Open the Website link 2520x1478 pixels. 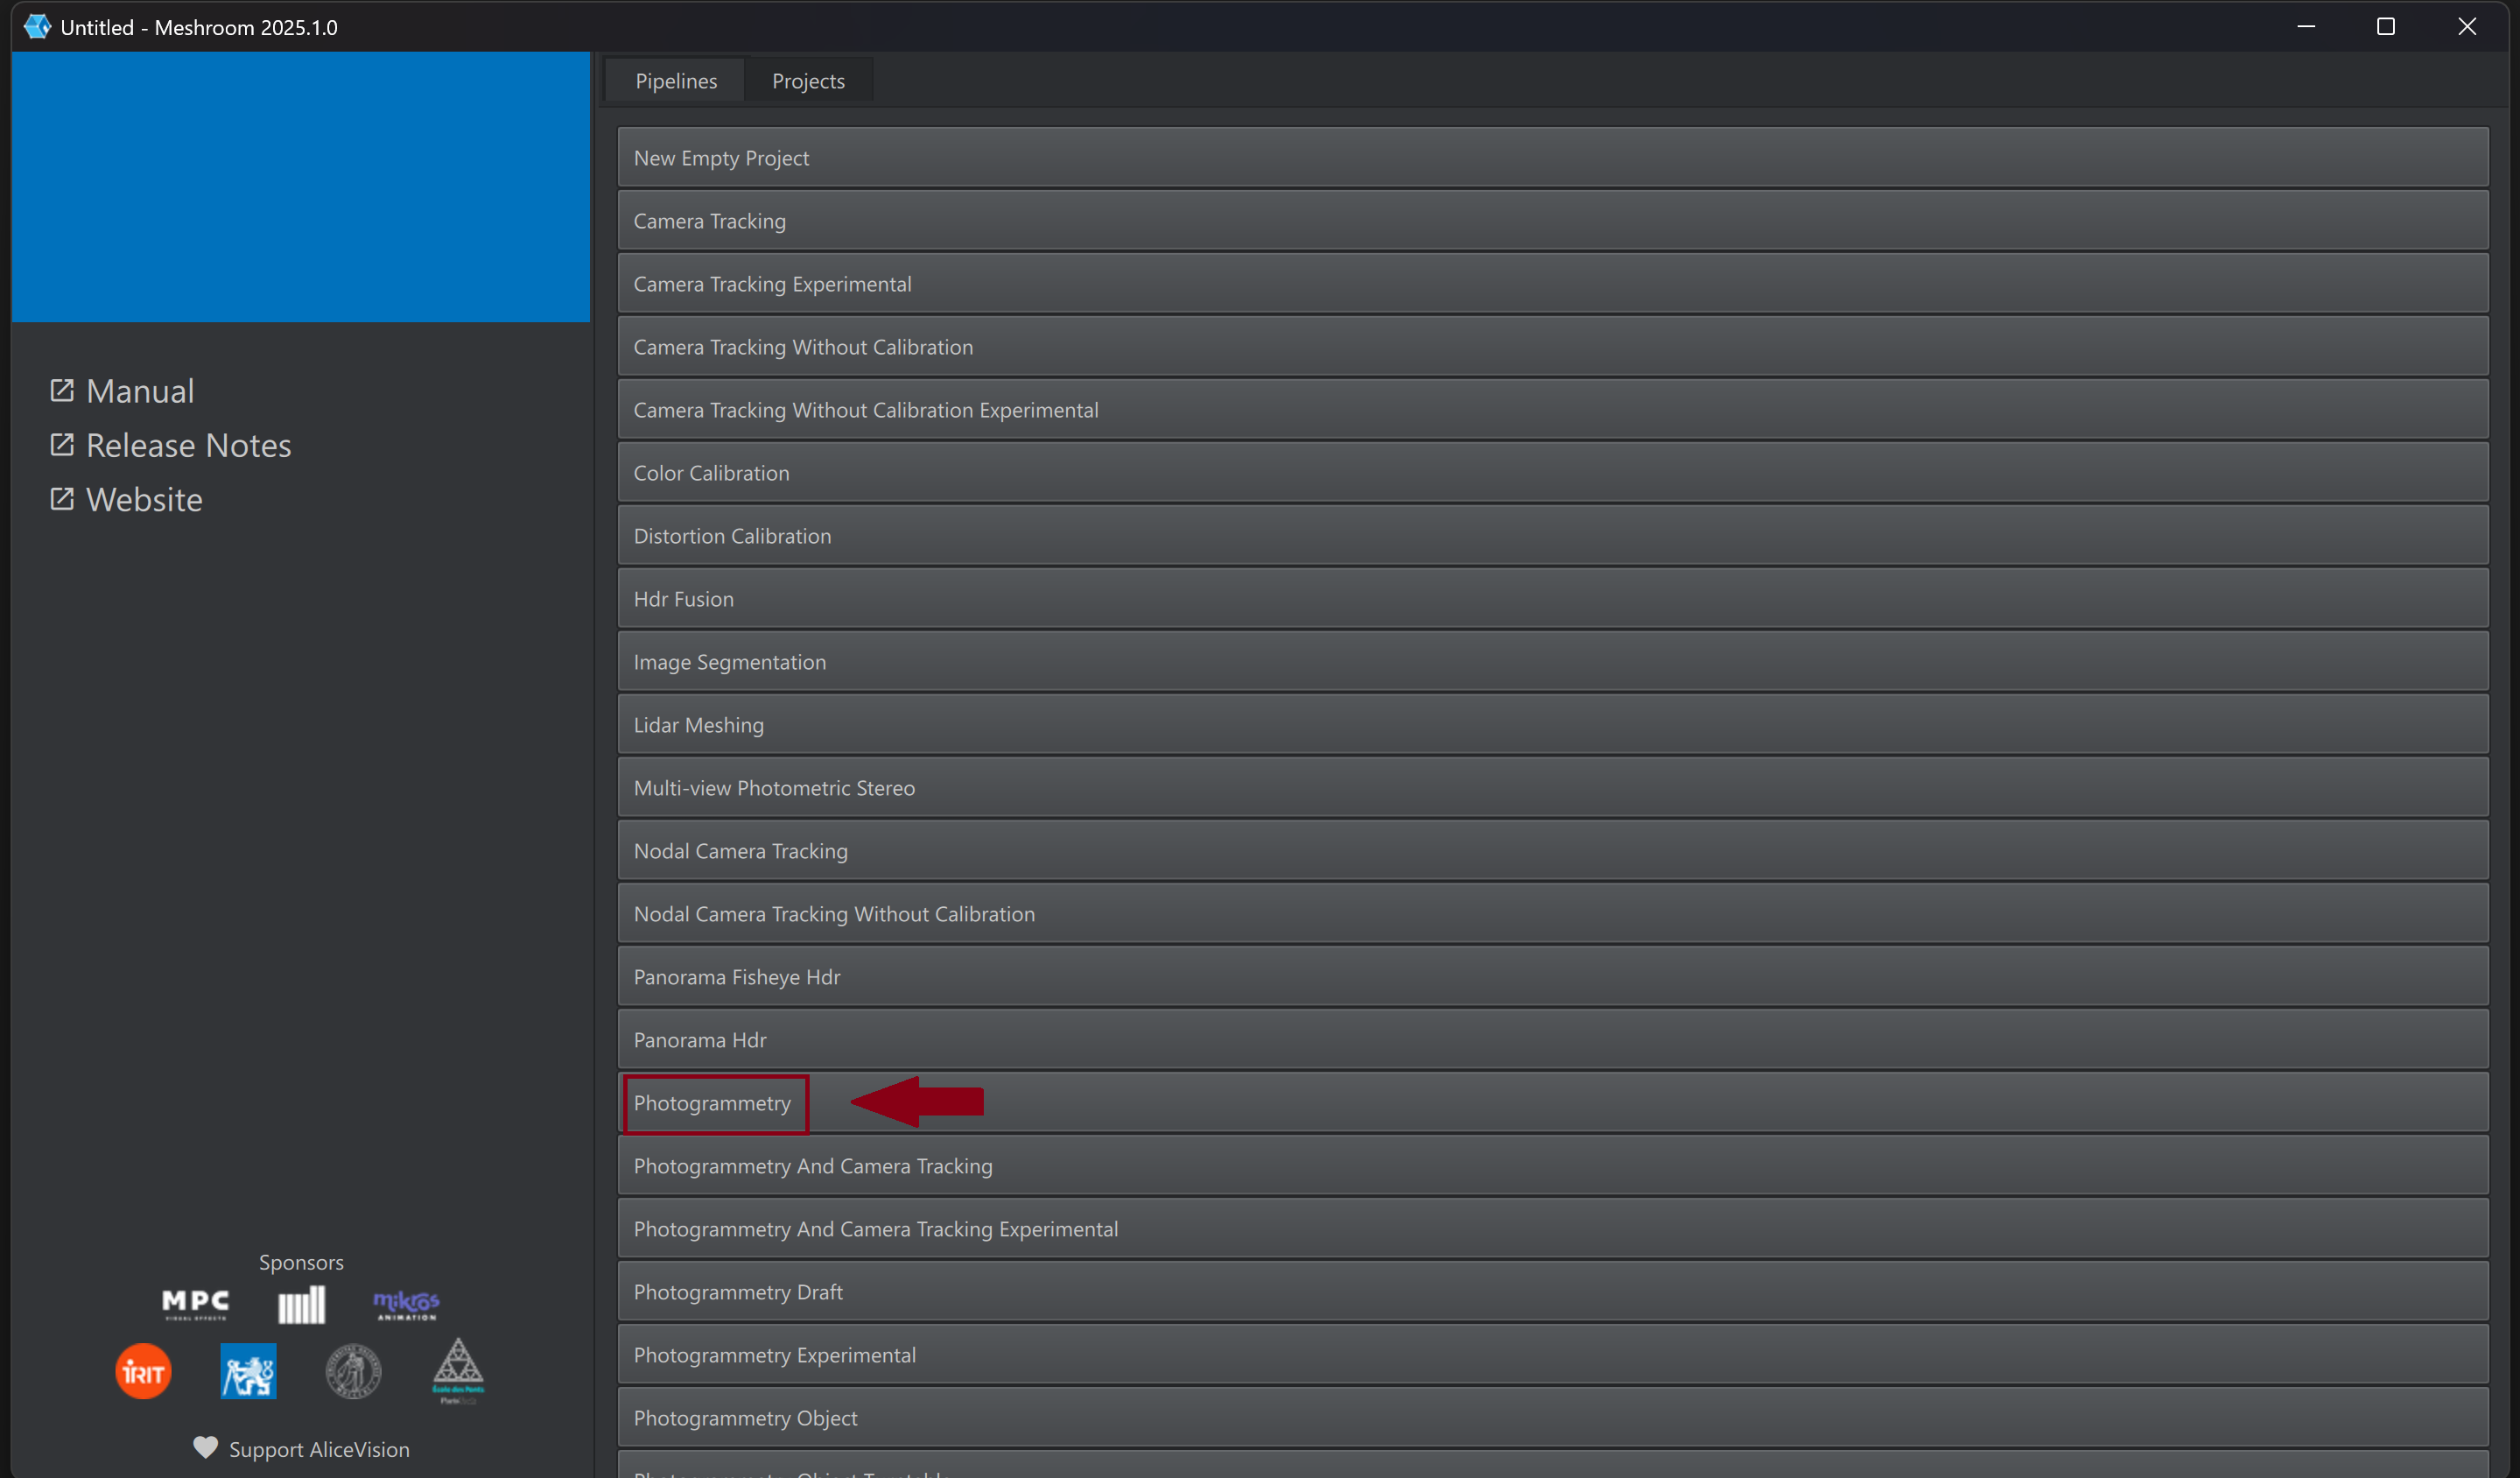coord(144,498)
